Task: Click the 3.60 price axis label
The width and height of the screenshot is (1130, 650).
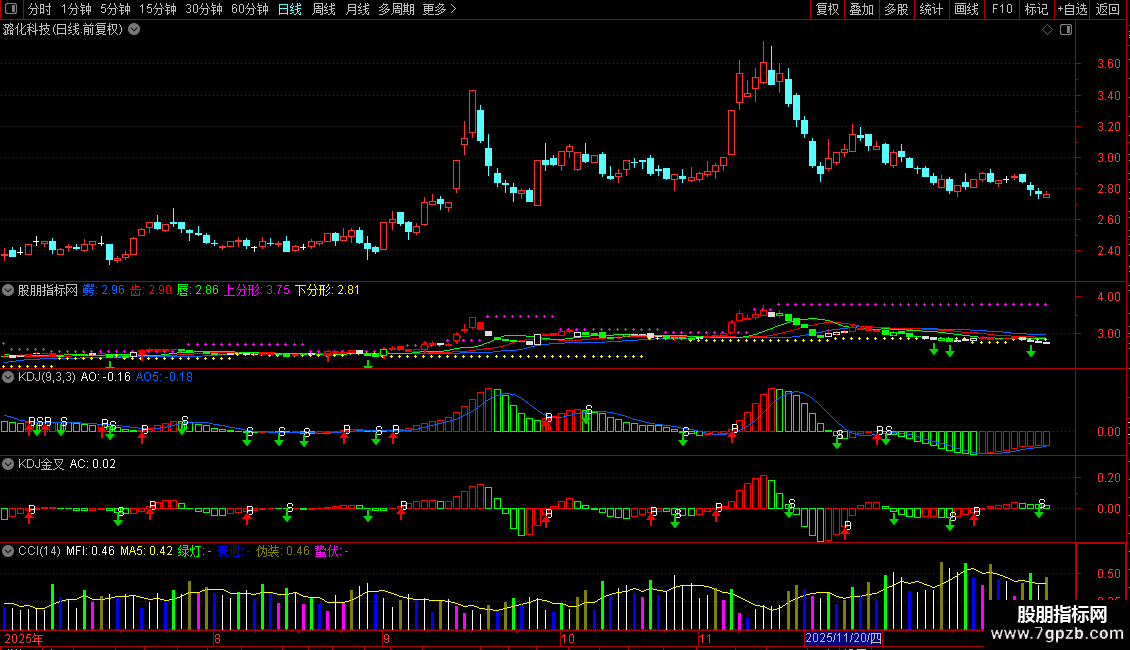Action: [x=1108, y=64]
